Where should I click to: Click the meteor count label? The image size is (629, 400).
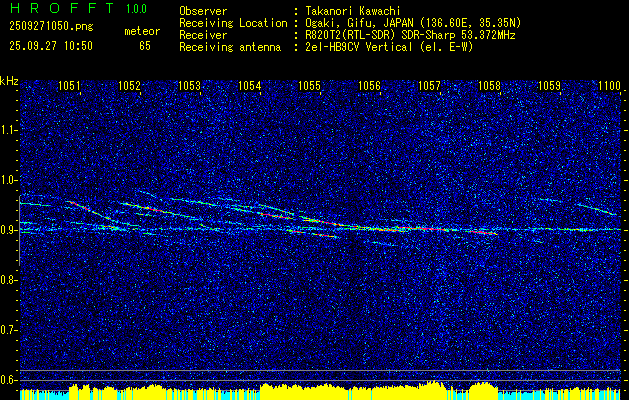pos(142,31)
